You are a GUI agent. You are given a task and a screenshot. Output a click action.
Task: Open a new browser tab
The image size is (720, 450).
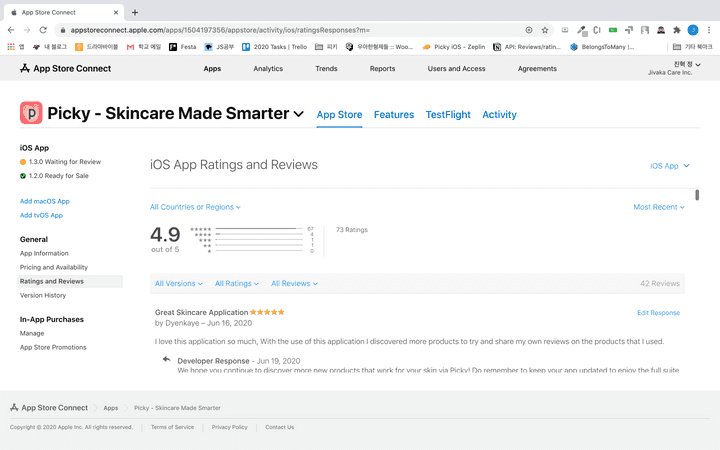pos(135,12)
